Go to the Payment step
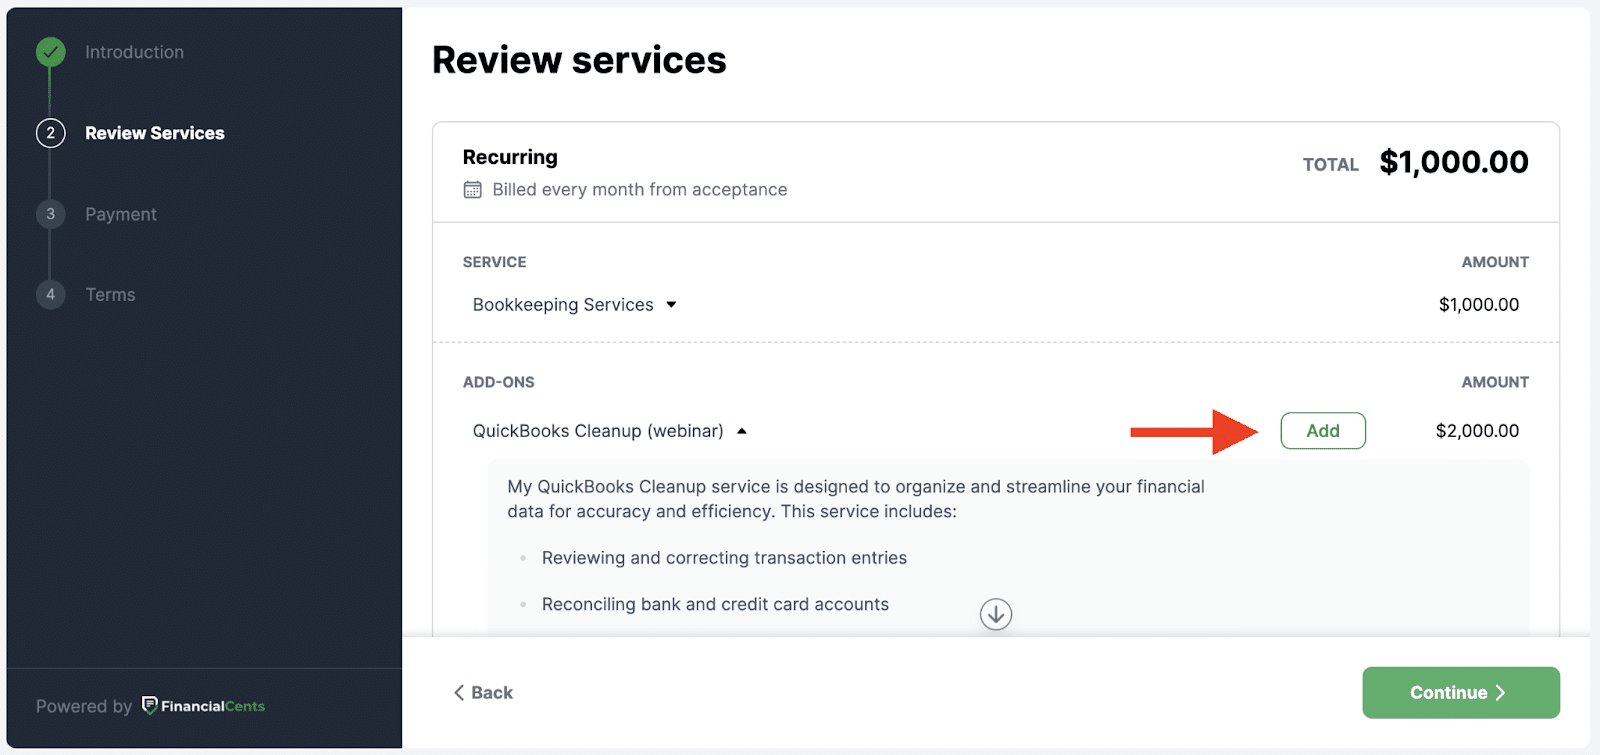The height and width of the screenshot is (755, 1600). click(x=121, y=214)
